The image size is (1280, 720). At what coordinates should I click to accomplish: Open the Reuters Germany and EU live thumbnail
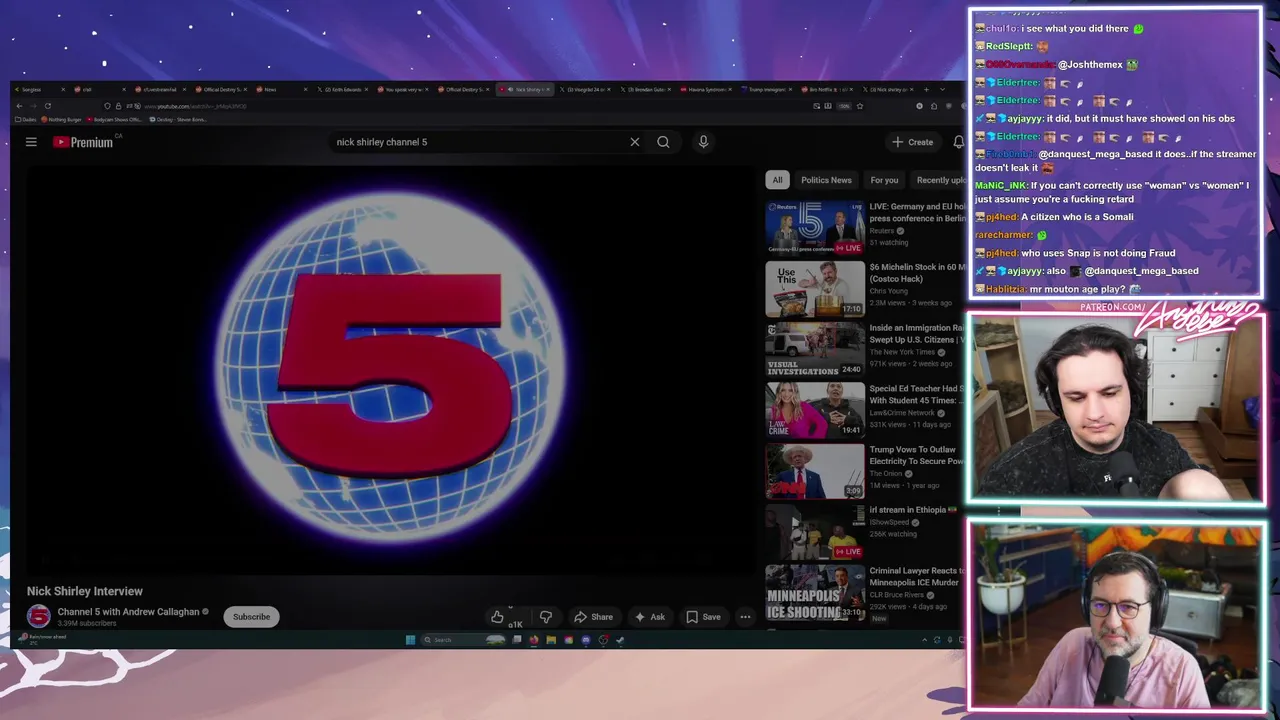tap(815, 228)
